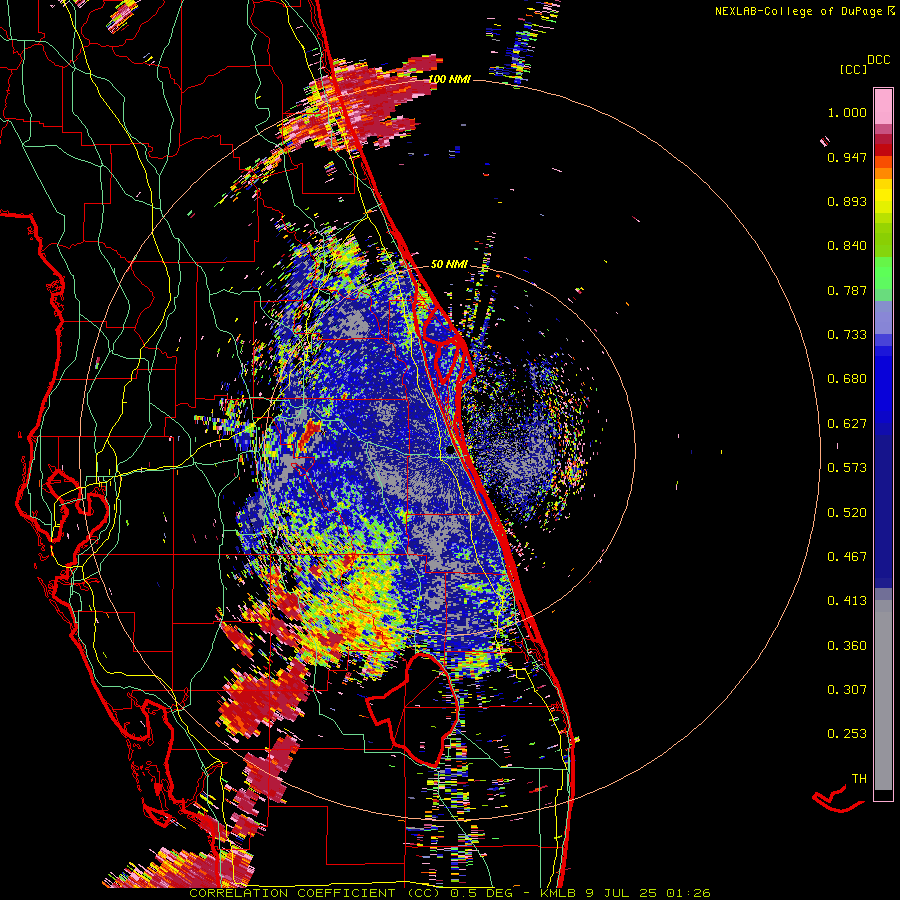Click the 0.680 color bar value

click(847, 379)
